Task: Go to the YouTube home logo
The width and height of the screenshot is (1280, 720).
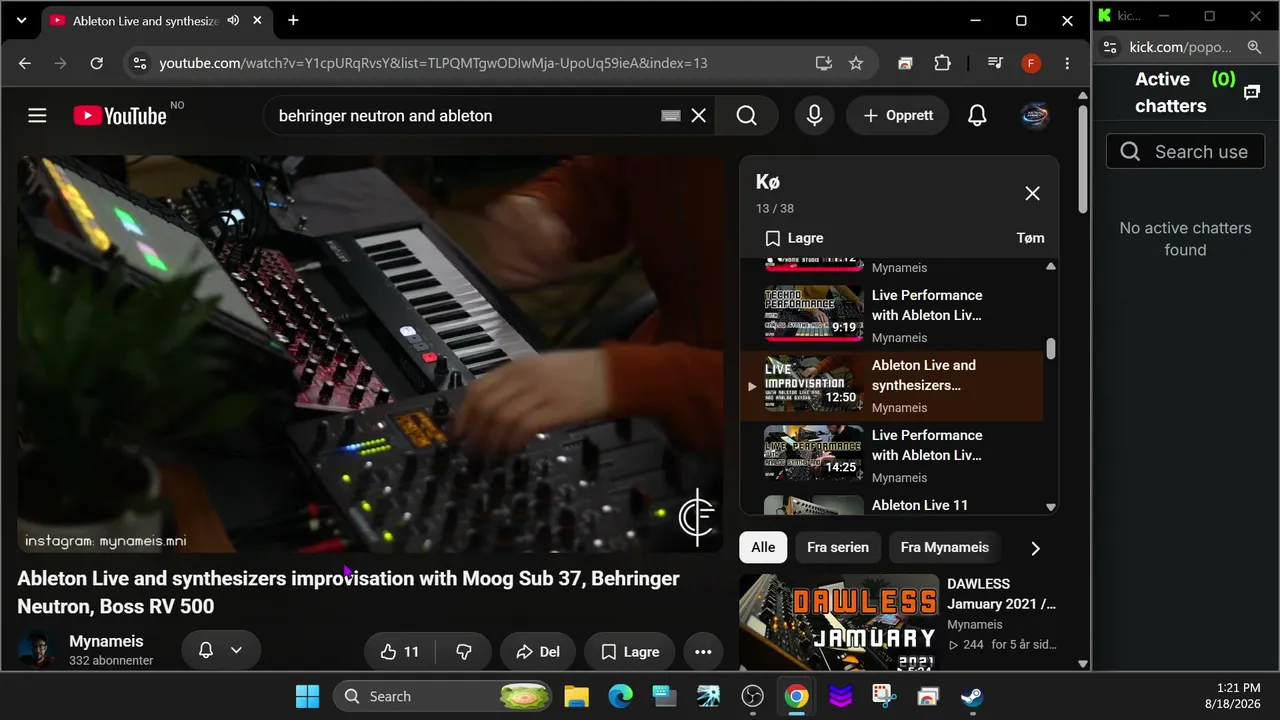Action: (120, 116)
